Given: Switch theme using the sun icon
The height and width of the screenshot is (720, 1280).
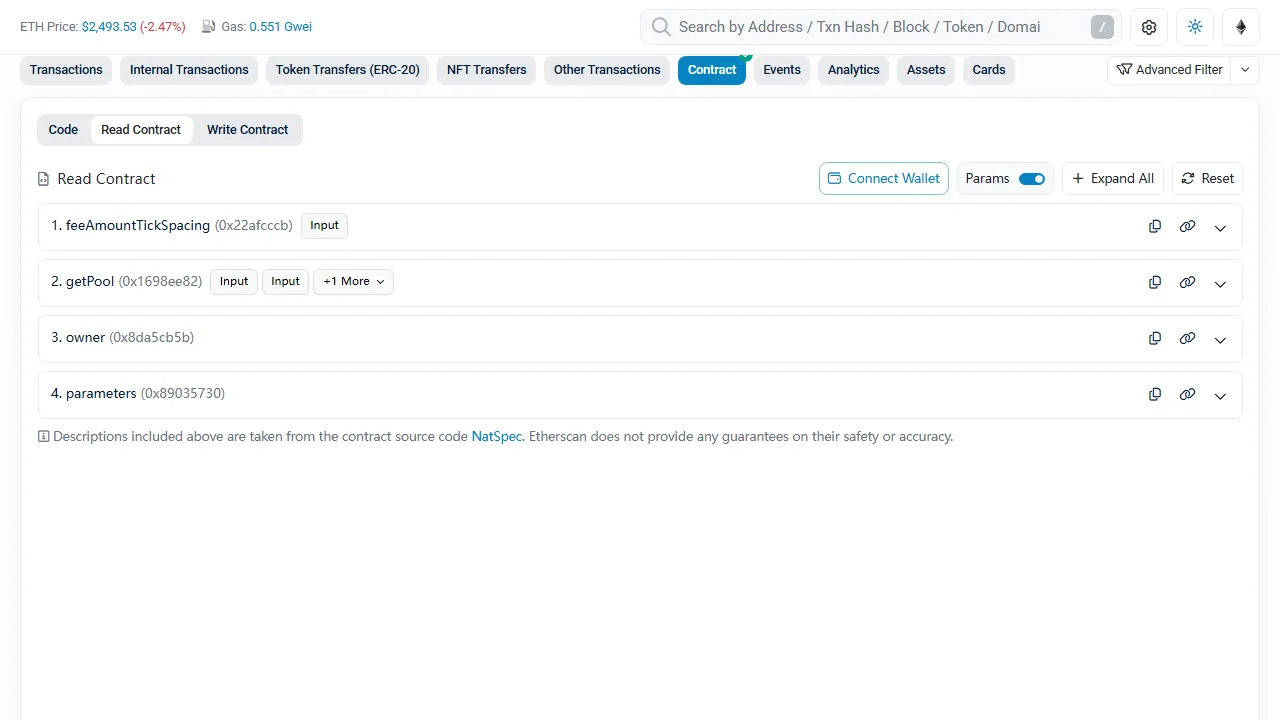Looking at the screenshot, I should point(1195,27).
